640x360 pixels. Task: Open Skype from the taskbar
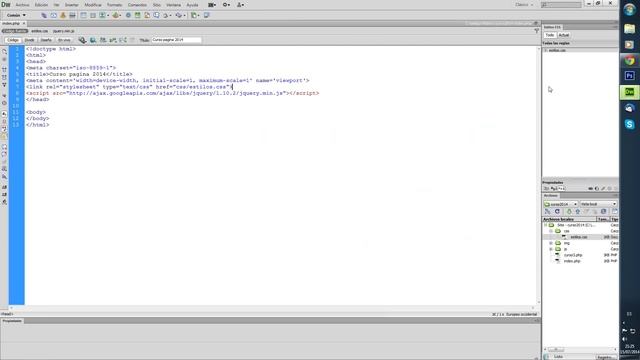(629, 124)
